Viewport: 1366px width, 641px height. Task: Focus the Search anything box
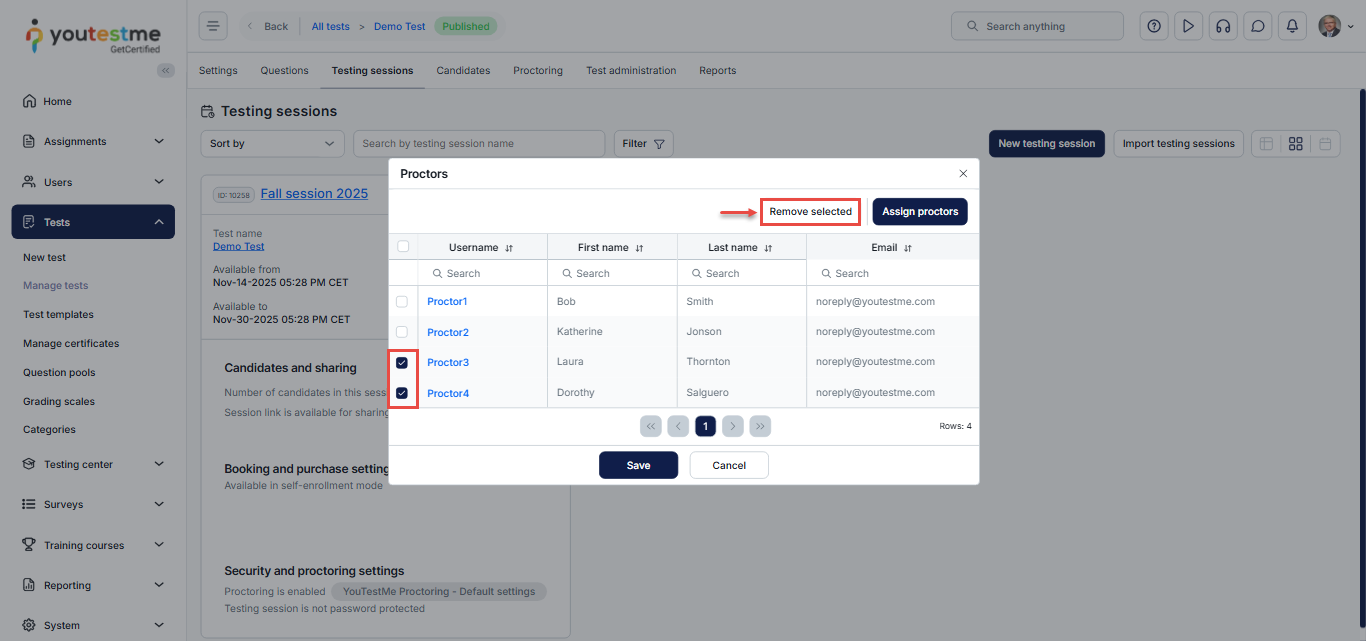point(1037,26)
